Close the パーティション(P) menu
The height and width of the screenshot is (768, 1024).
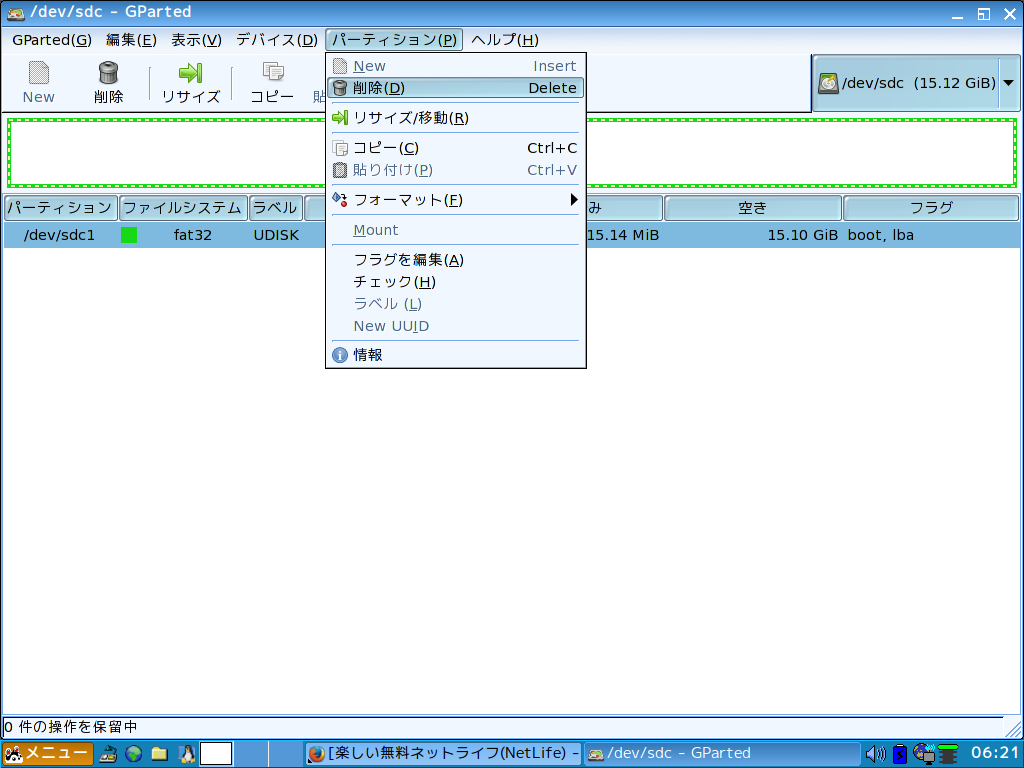point(394,40)
